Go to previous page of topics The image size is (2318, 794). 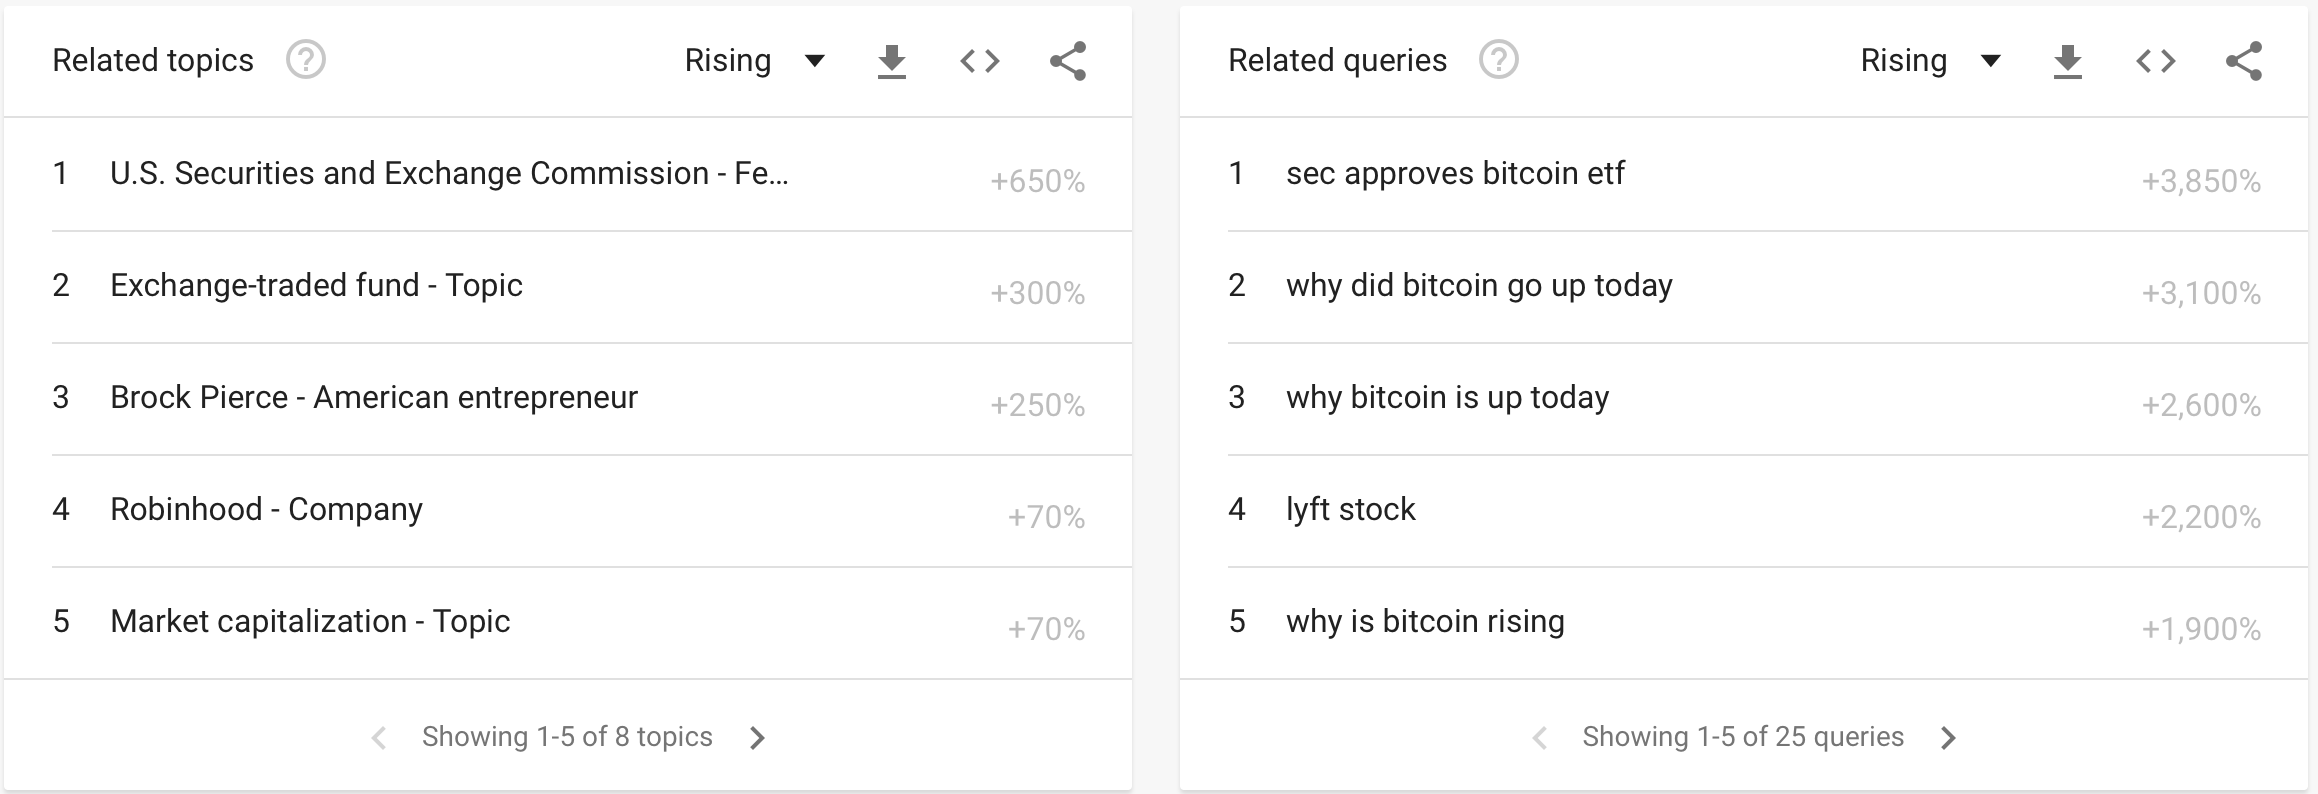tap(379, 738)
